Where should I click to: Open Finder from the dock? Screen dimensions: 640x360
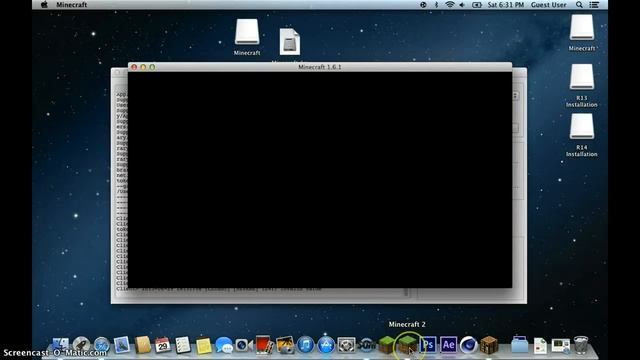pyautogui.click(x=60, y=345)
